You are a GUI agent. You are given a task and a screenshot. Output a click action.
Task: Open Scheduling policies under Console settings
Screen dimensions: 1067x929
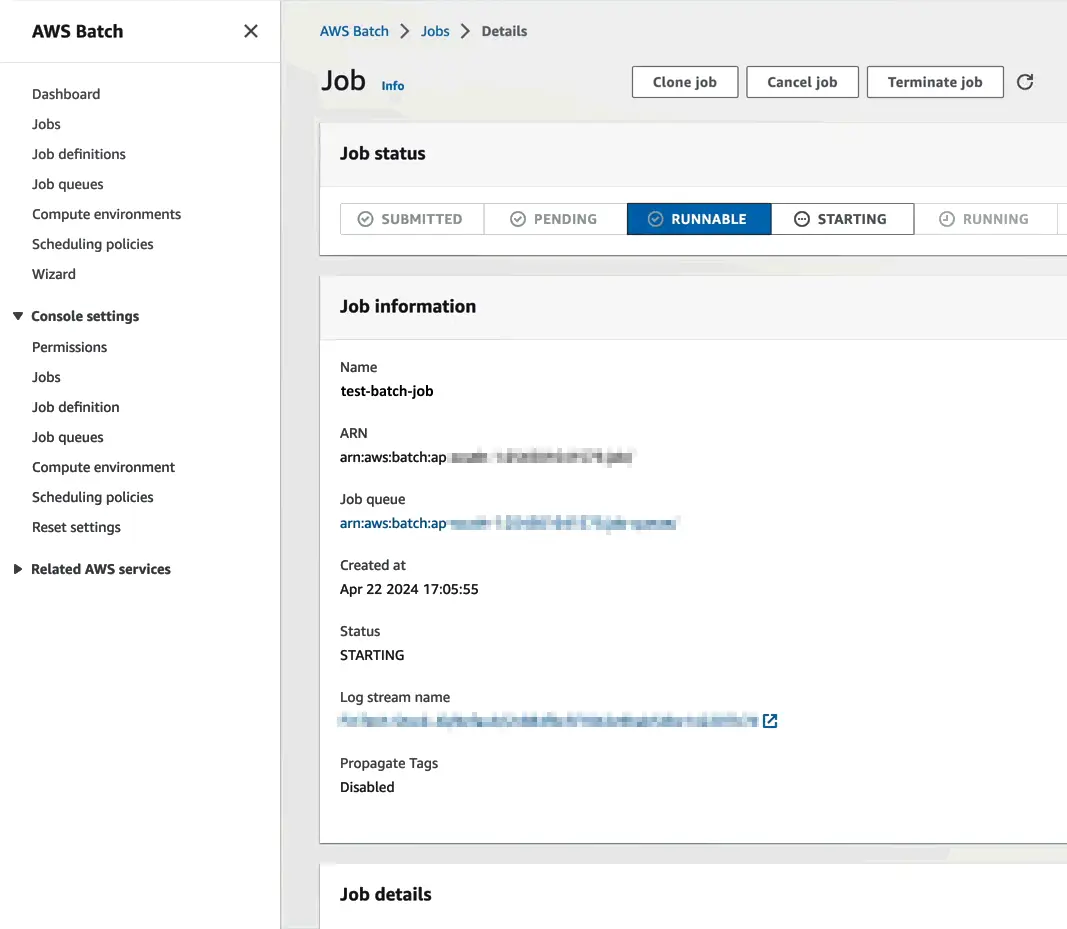93,497
